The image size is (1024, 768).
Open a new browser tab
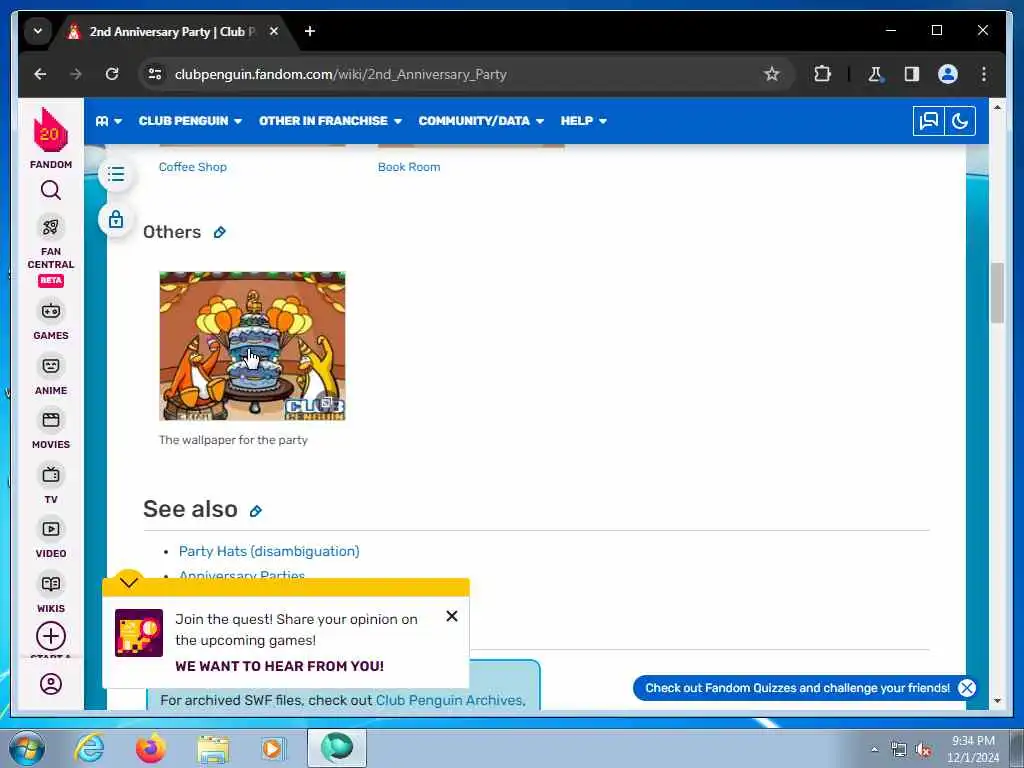[310, 31]
